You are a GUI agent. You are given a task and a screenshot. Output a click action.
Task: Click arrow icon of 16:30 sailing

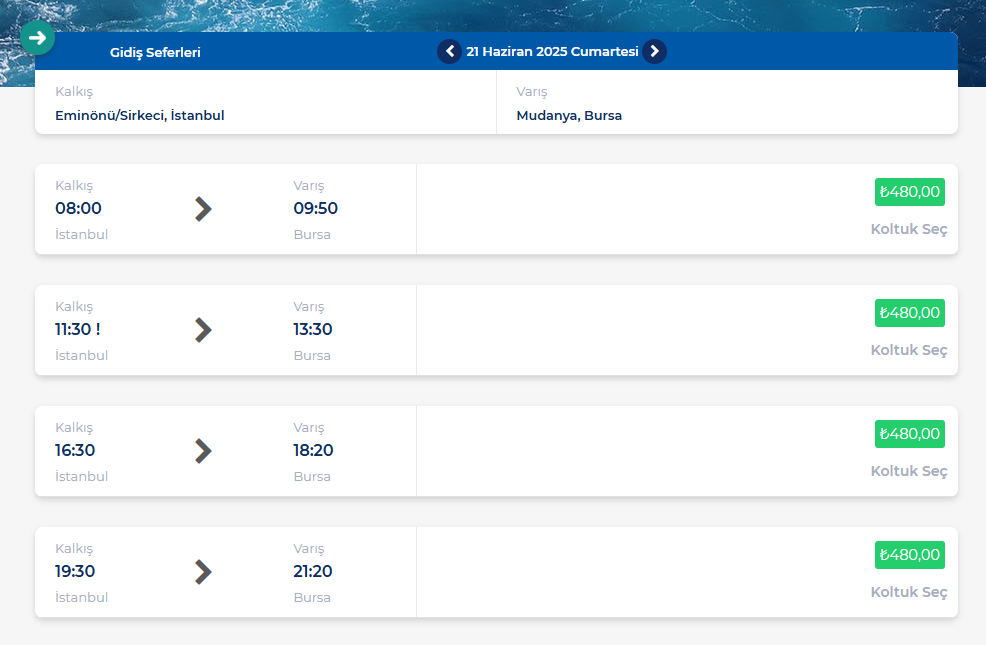pos(203,451)
